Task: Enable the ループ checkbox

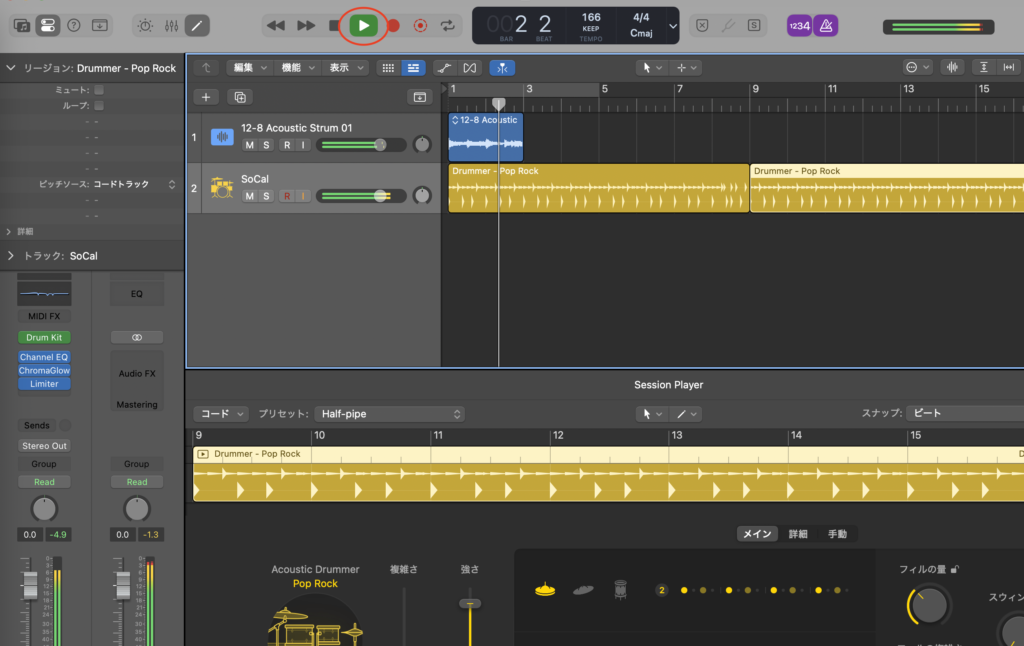Action: coord(99,105)
